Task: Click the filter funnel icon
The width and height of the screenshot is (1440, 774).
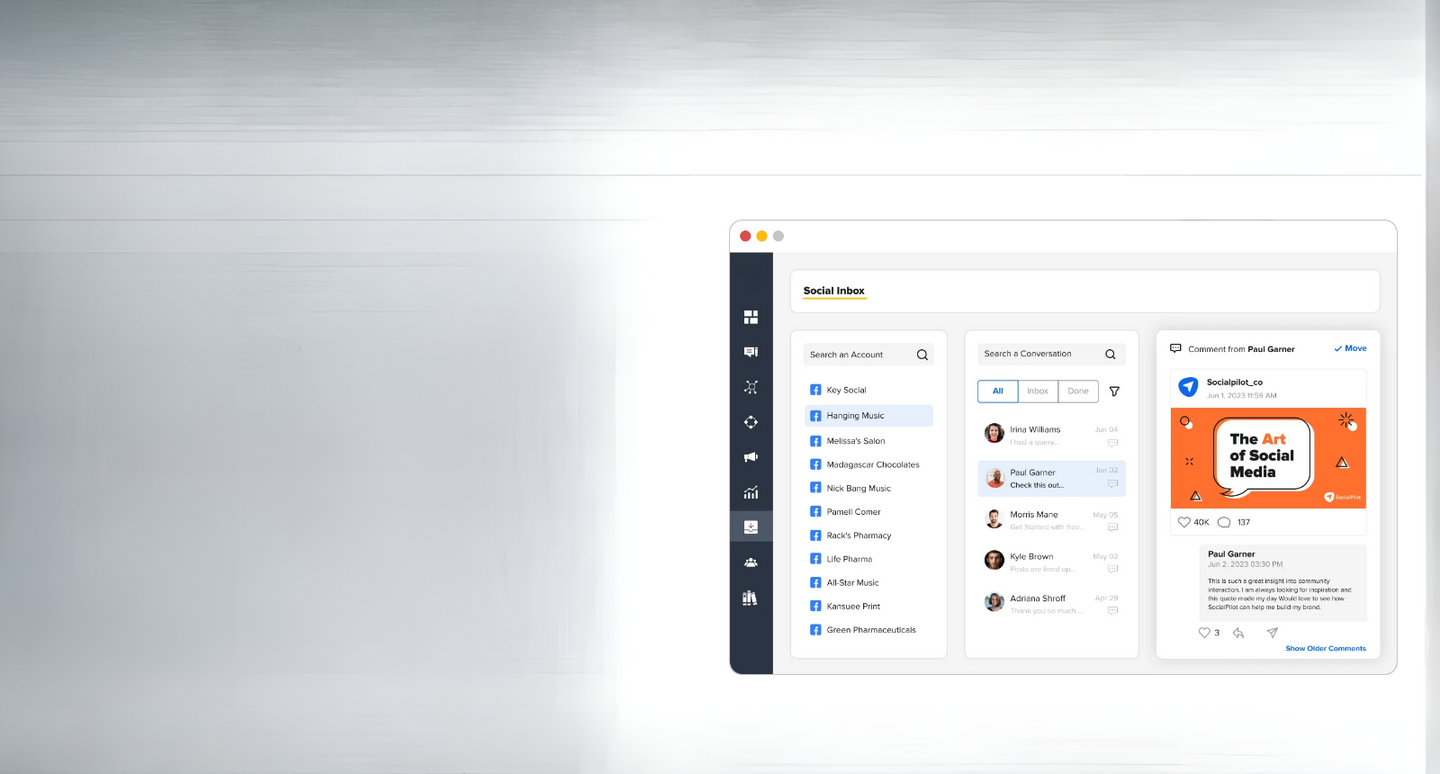Action: [x=1114, y=391]
